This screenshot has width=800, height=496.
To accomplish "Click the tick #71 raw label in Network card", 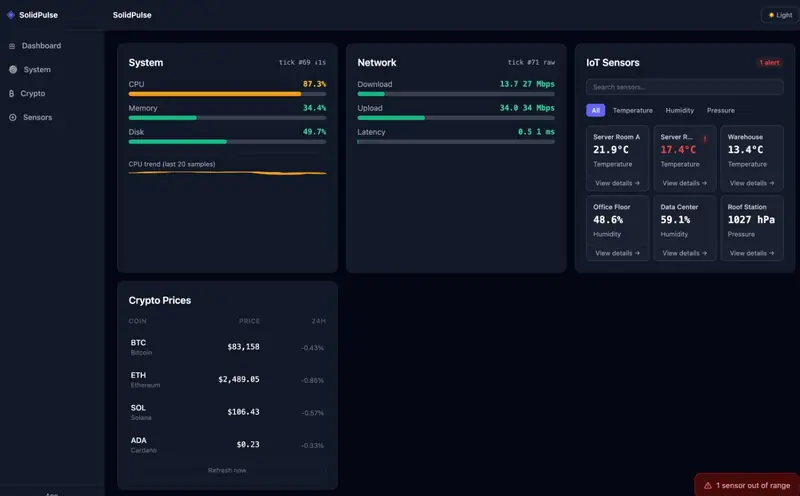I will point(531,62).
